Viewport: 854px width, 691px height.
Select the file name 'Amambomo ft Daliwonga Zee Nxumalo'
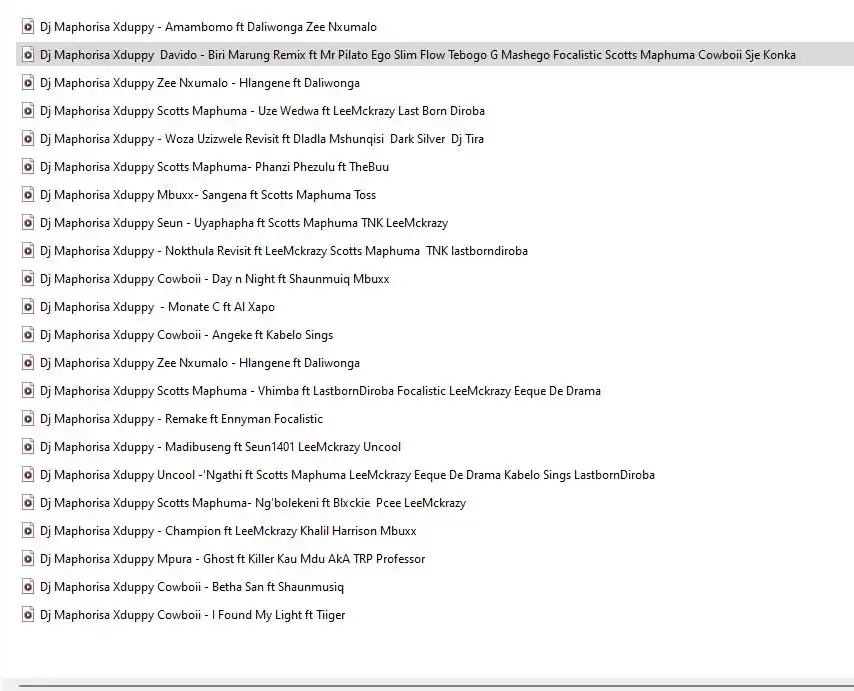(x=208, y=27)
